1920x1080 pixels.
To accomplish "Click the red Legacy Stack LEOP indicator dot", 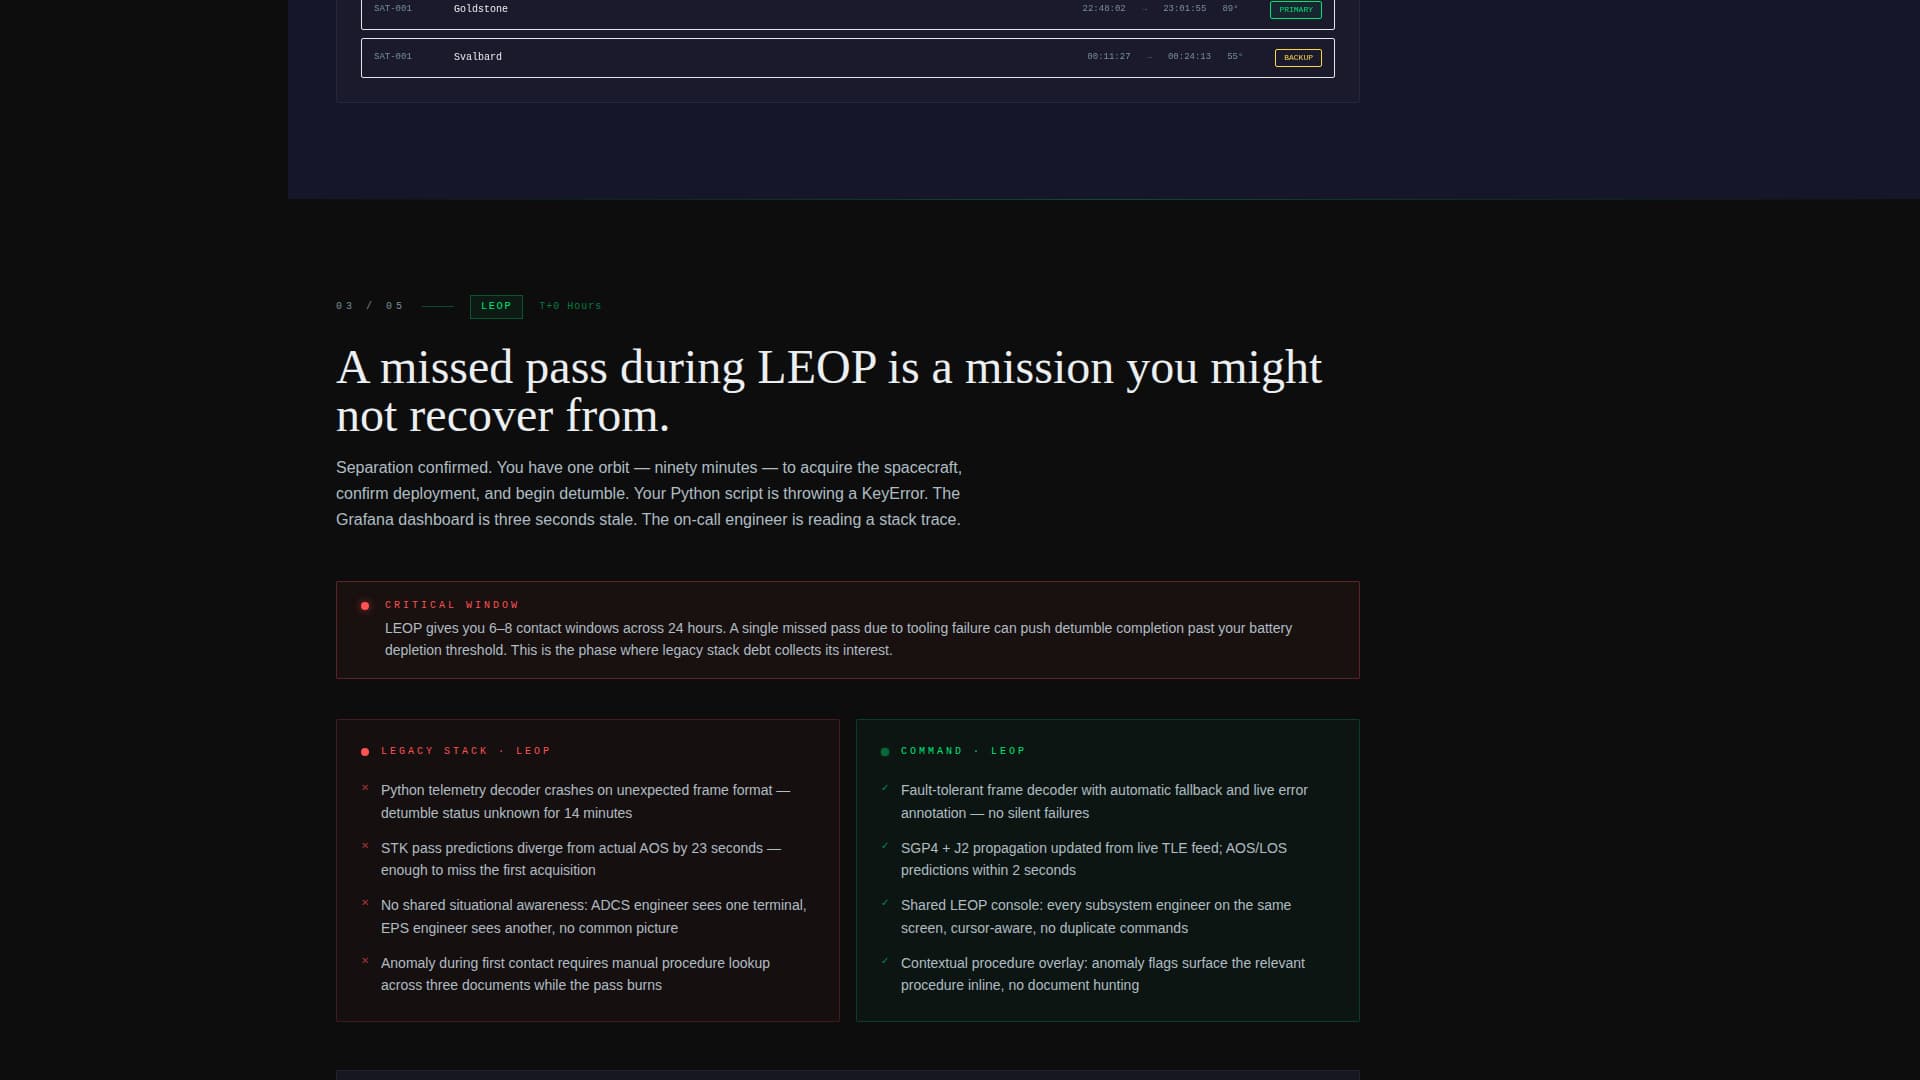I will [365, 751].
